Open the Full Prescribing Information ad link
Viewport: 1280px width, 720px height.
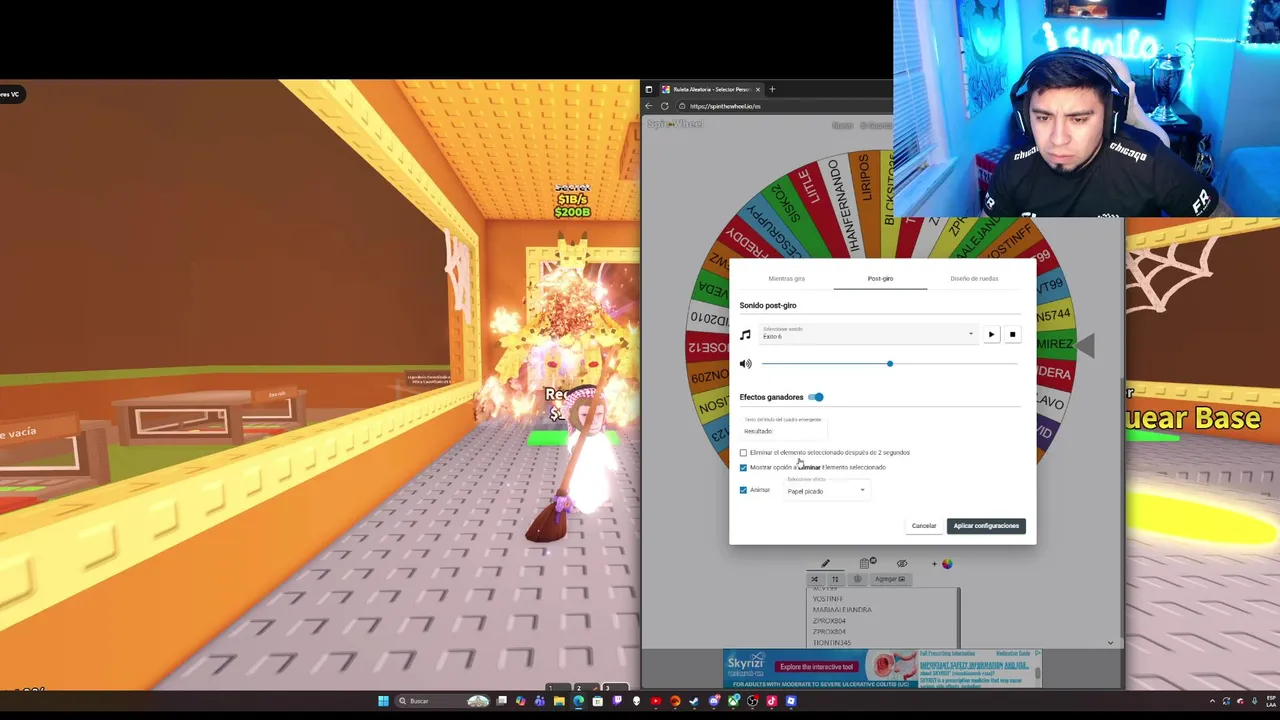tap(945, 654)
